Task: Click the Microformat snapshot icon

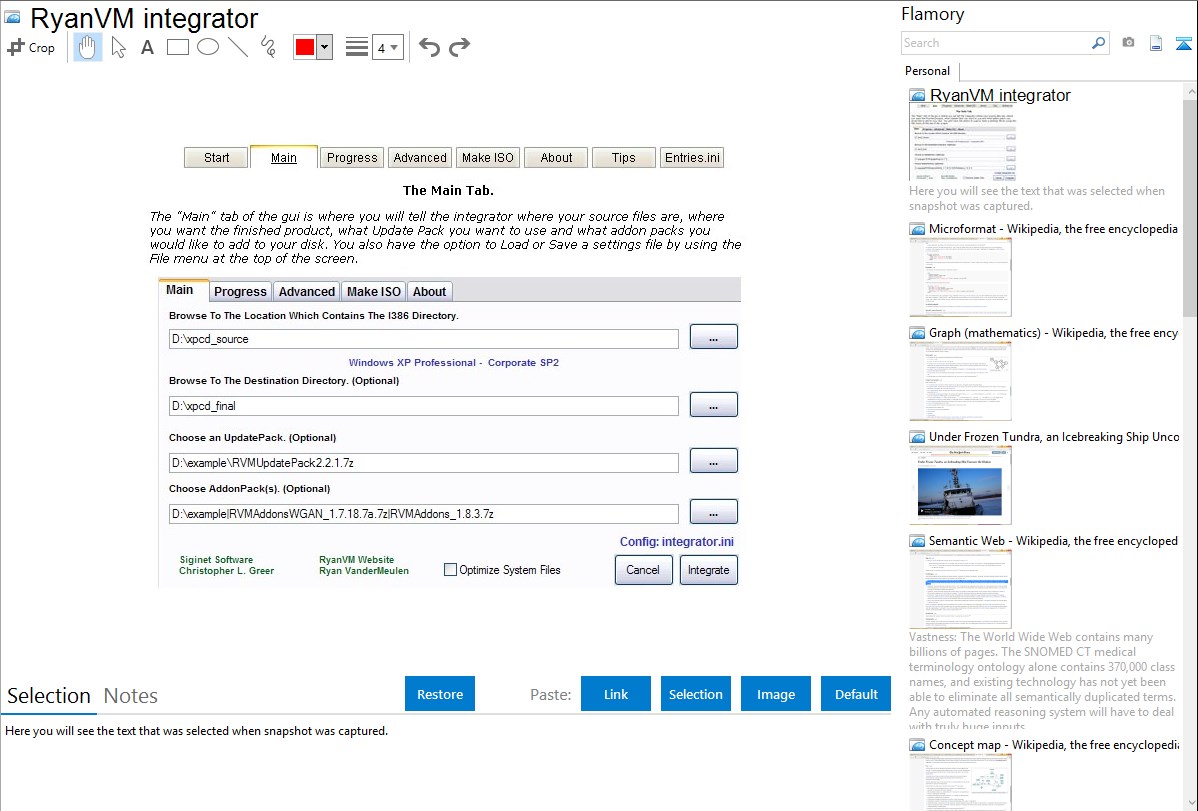Action: (917, 229)
